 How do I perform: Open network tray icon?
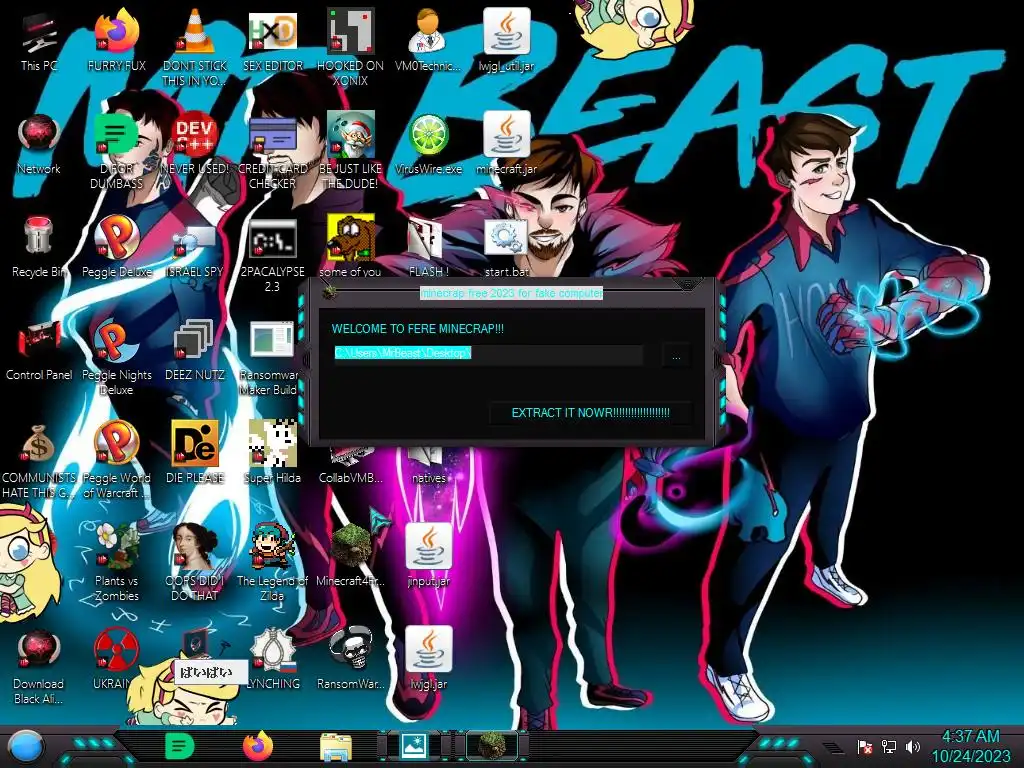click(889, 746)
